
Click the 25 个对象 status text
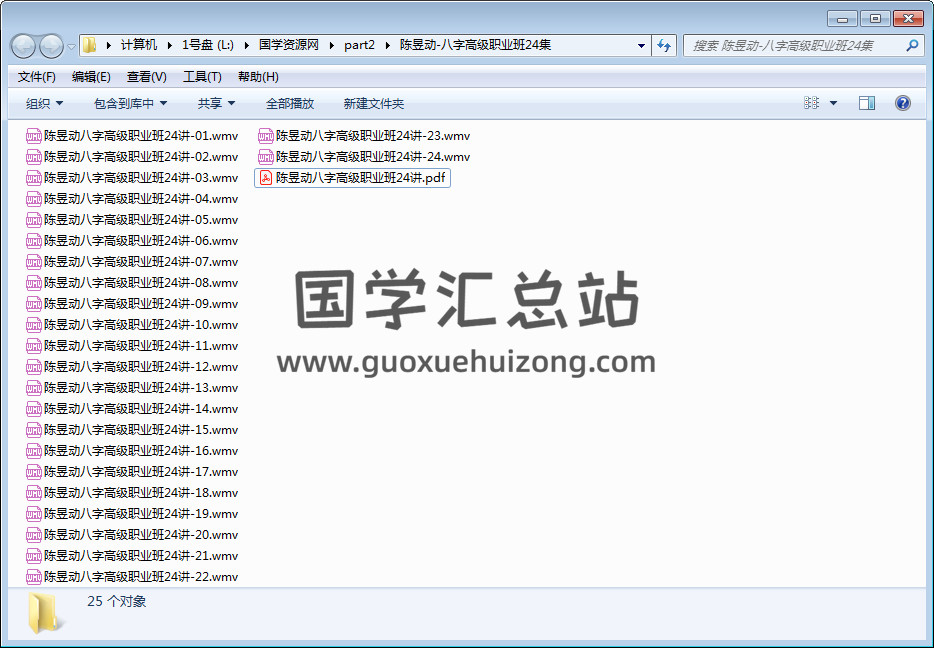point(117,602)
